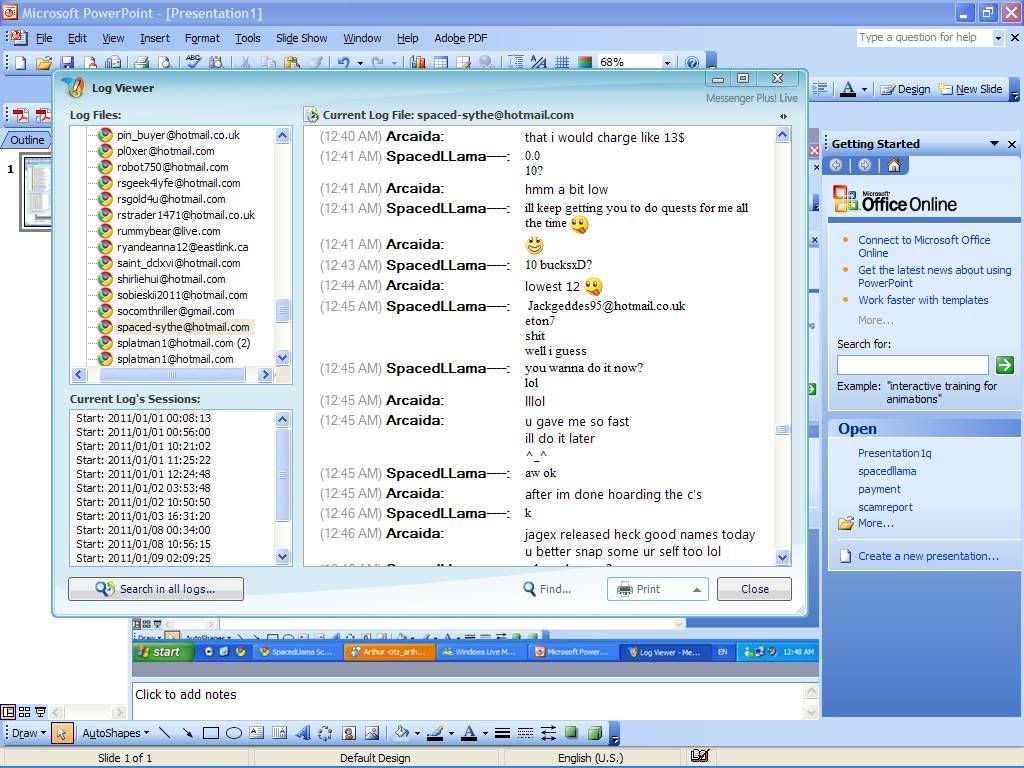Insert Clip Art from Draw toolbar
The image size is (1024, 768).
[x=349, y=733]
